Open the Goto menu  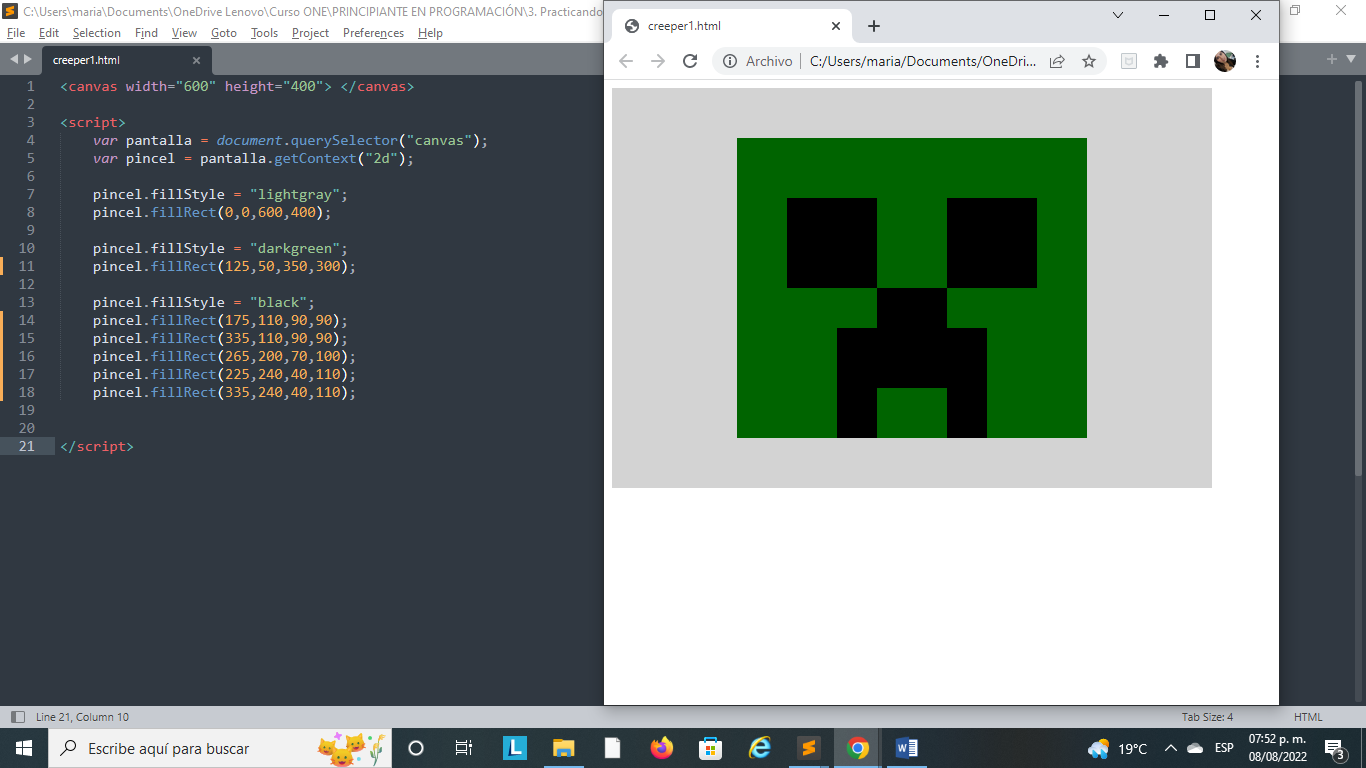pos(224,33)
